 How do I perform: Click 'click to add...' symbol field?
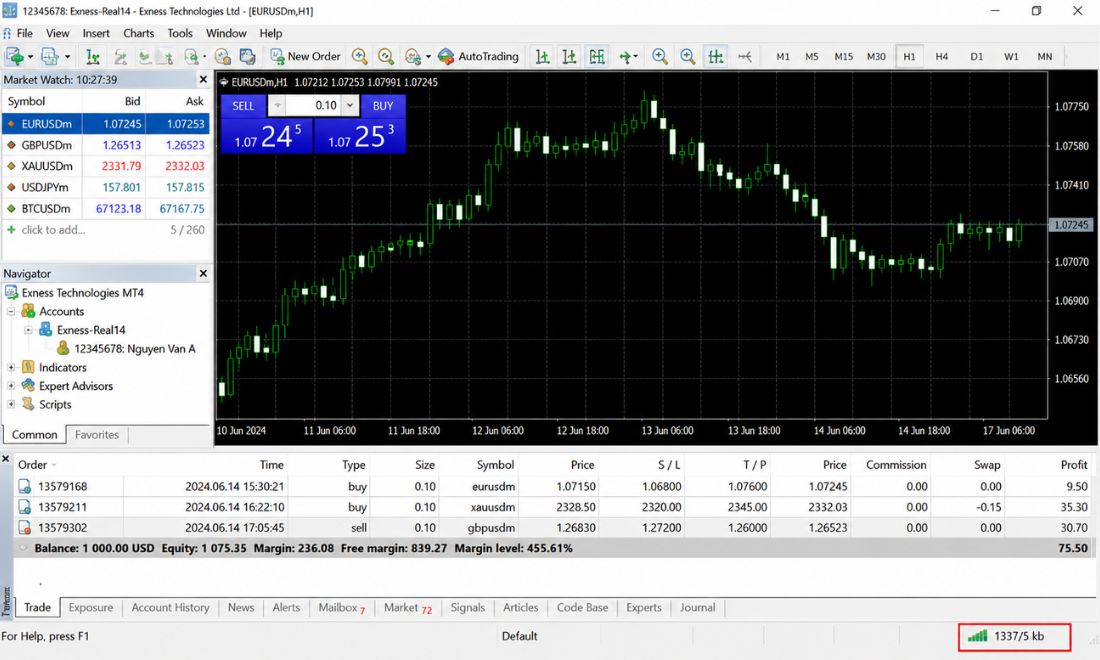(53, 229)
